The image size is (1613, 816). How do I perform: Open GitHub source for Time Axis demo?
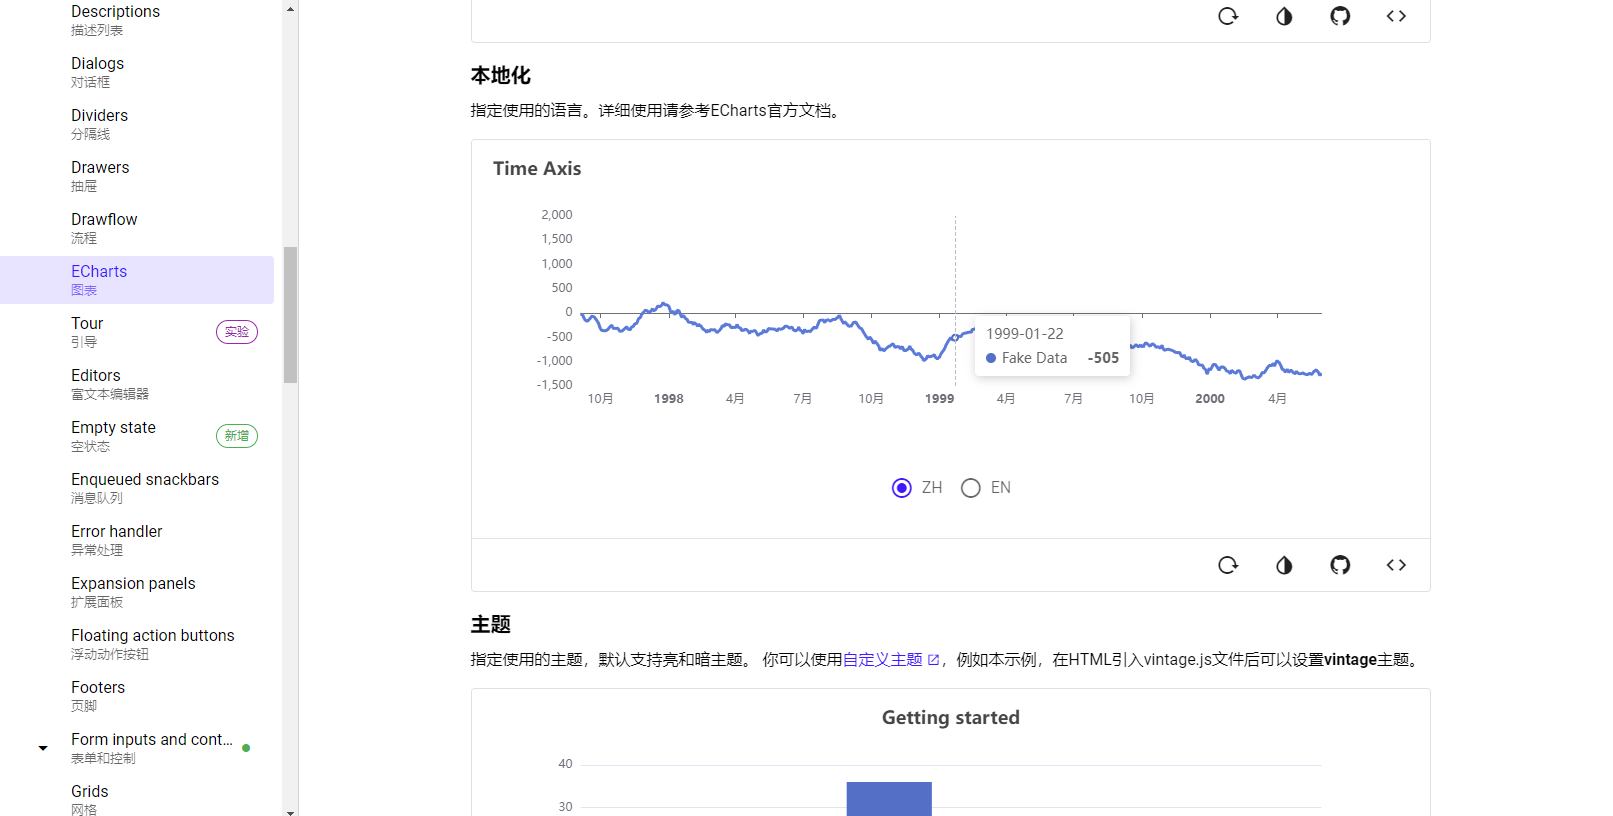point(1340,565)
